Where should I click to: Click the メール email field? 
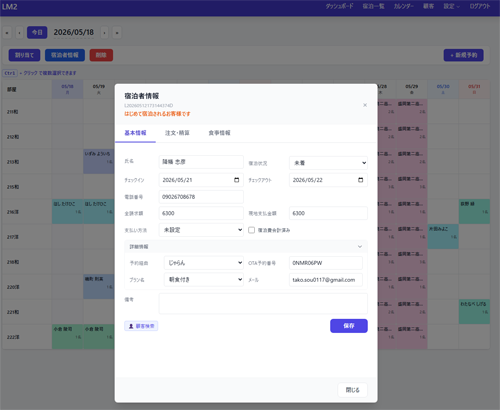pyautogui.click(x=326, y=280)
